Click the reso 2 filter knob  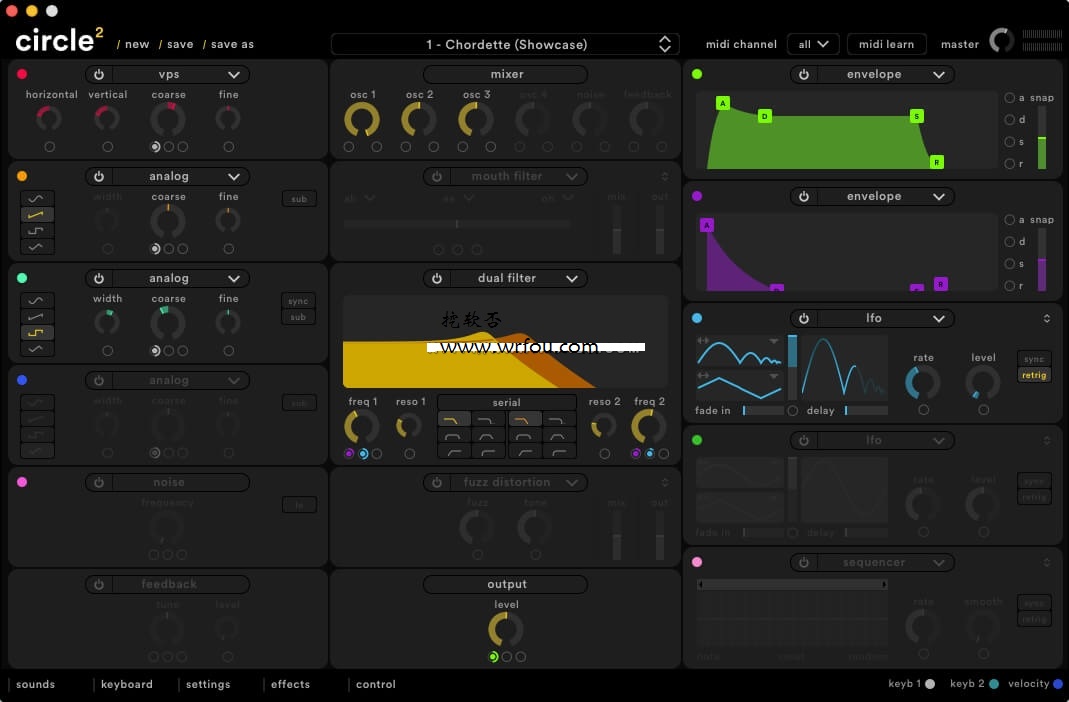pyautogui.click(x=603, y=427)
